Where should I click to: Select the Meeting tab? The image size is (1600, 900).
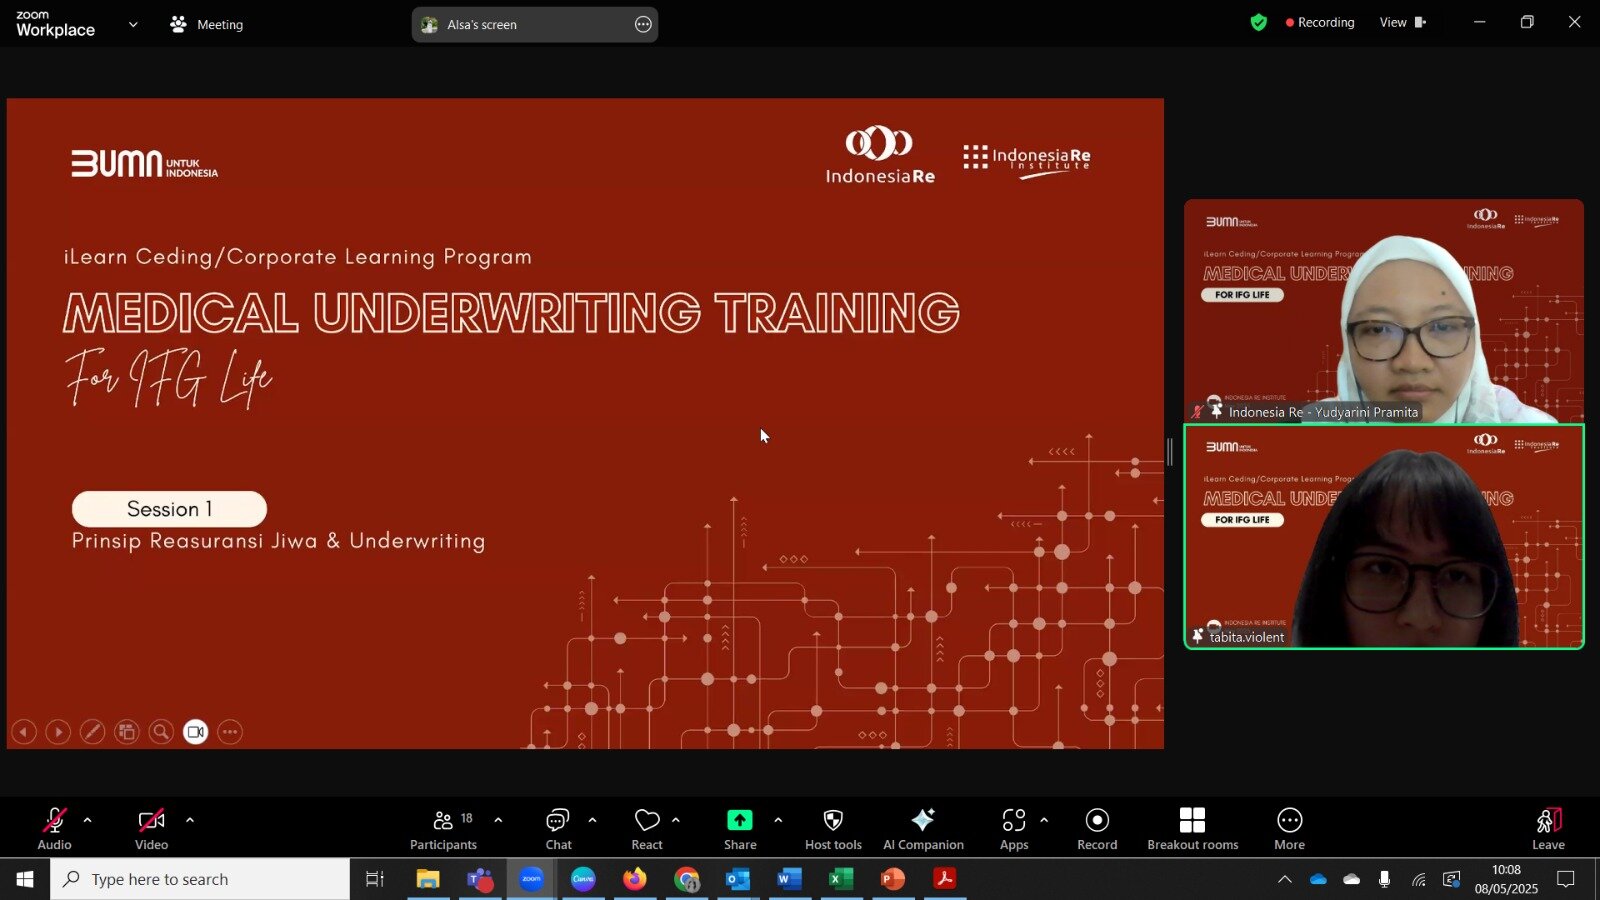(x=207, y=24)
